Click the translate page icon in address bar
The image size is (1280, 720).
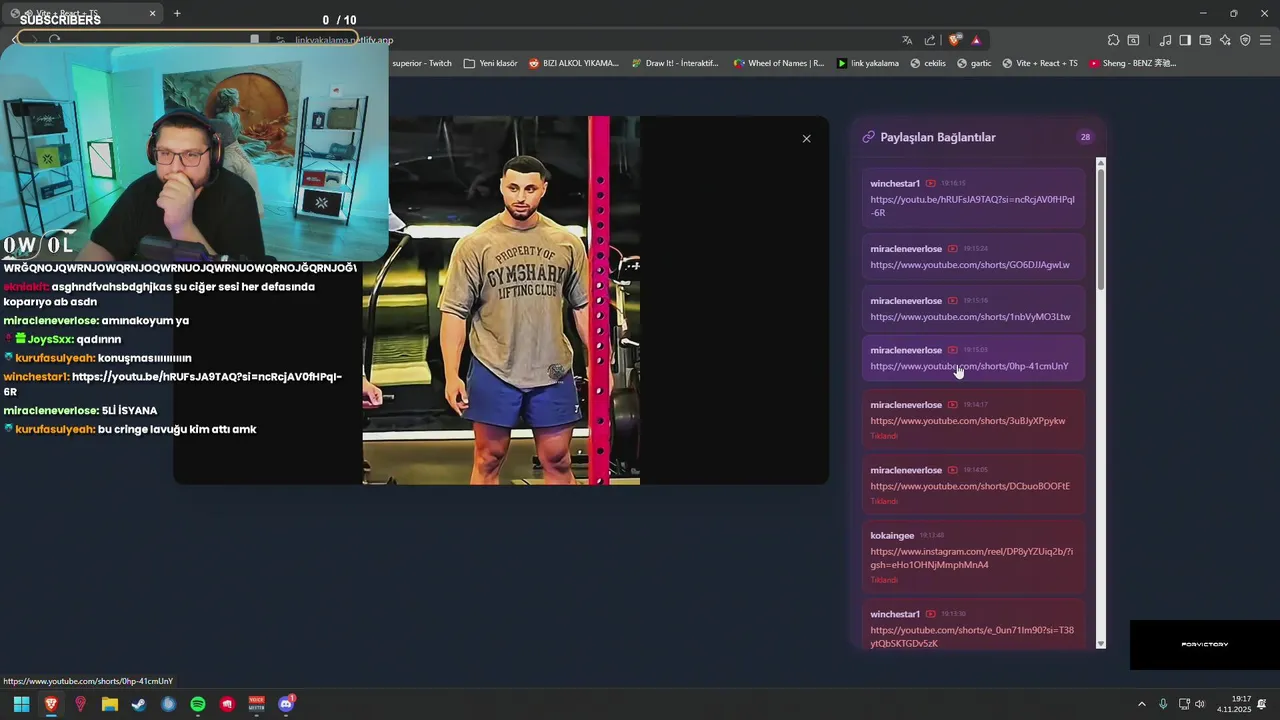tap(907, 40)
